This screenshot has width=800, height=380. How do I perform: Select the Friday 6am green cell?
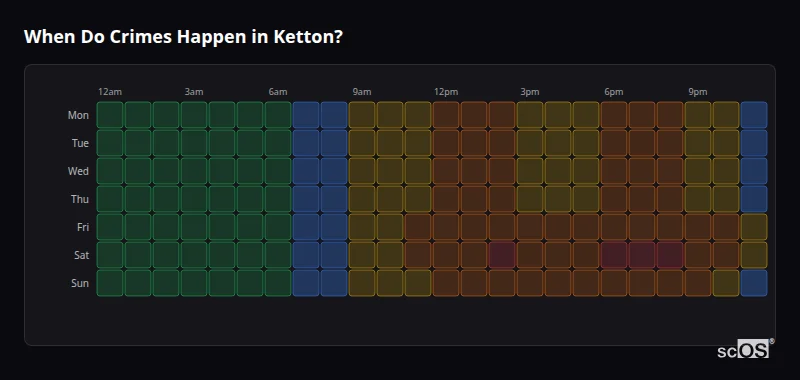coord(278,227)
